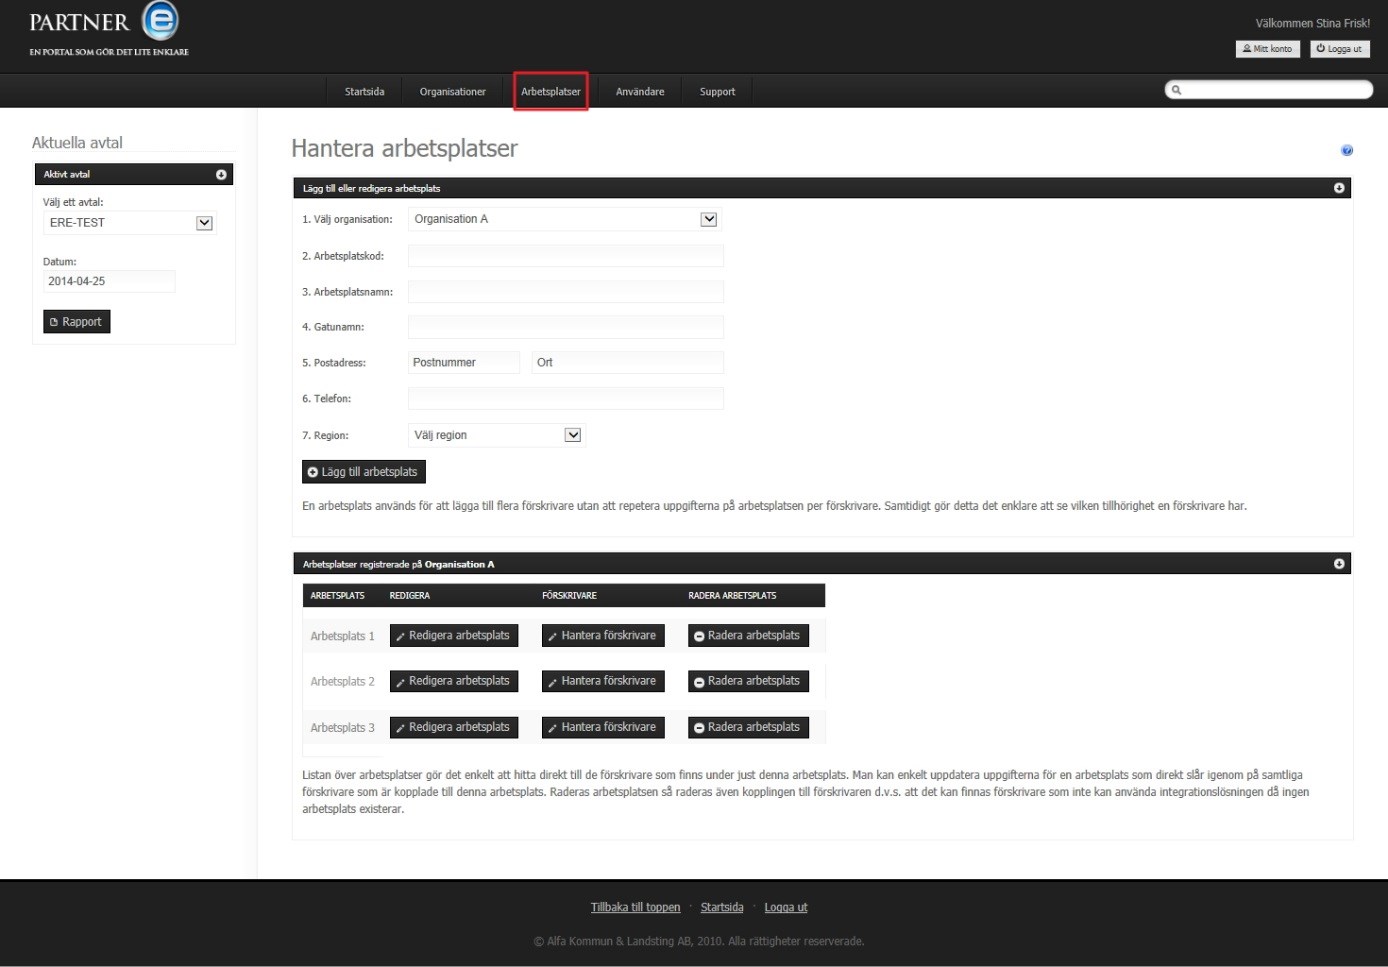Edit Arbetsplats 3 with Redigera arbetsplats
This screenshot has height=967, width=1388.
(x=454, y=727)
